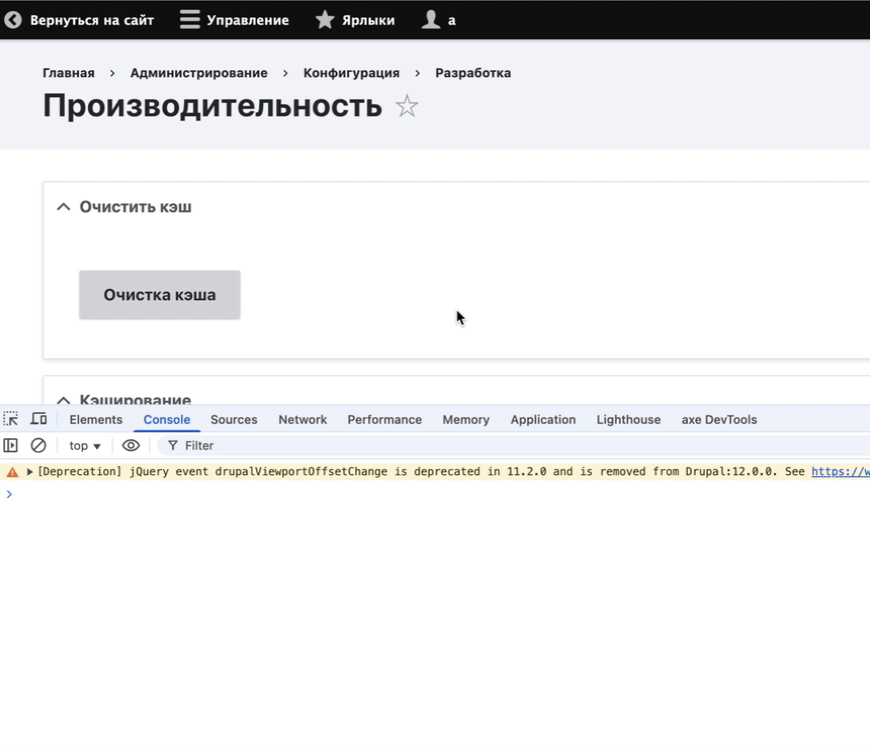870x750 pixels.
Task: Focus the console Filter input field
Action: pyautogui.click(x=513, y=445)
